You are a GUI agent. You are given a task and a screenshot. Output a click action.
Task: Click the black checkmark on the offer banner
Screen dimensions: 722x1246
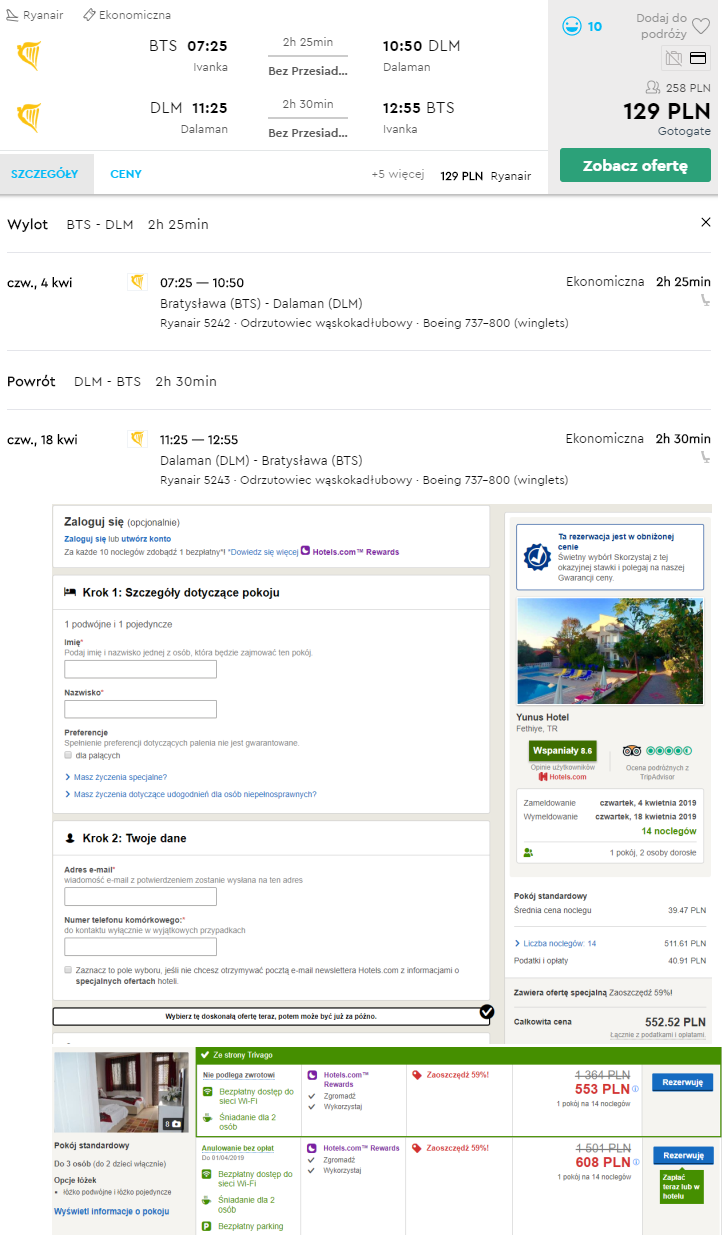(487, 1011)
